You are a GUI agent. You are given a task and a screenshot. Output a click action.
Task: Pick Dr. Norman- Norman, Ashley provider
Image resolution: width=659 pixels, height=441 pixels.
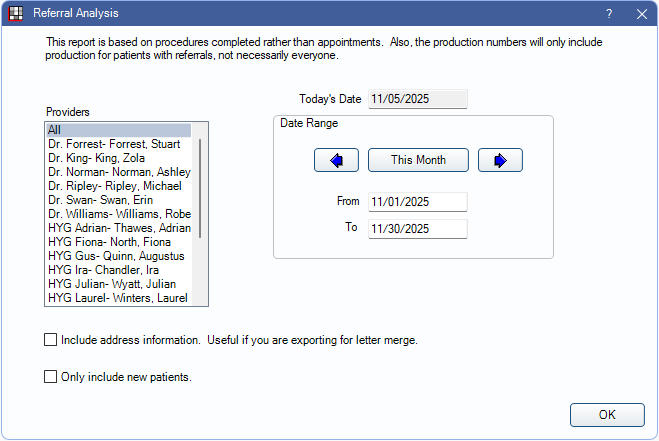click(x=118, y=172)
